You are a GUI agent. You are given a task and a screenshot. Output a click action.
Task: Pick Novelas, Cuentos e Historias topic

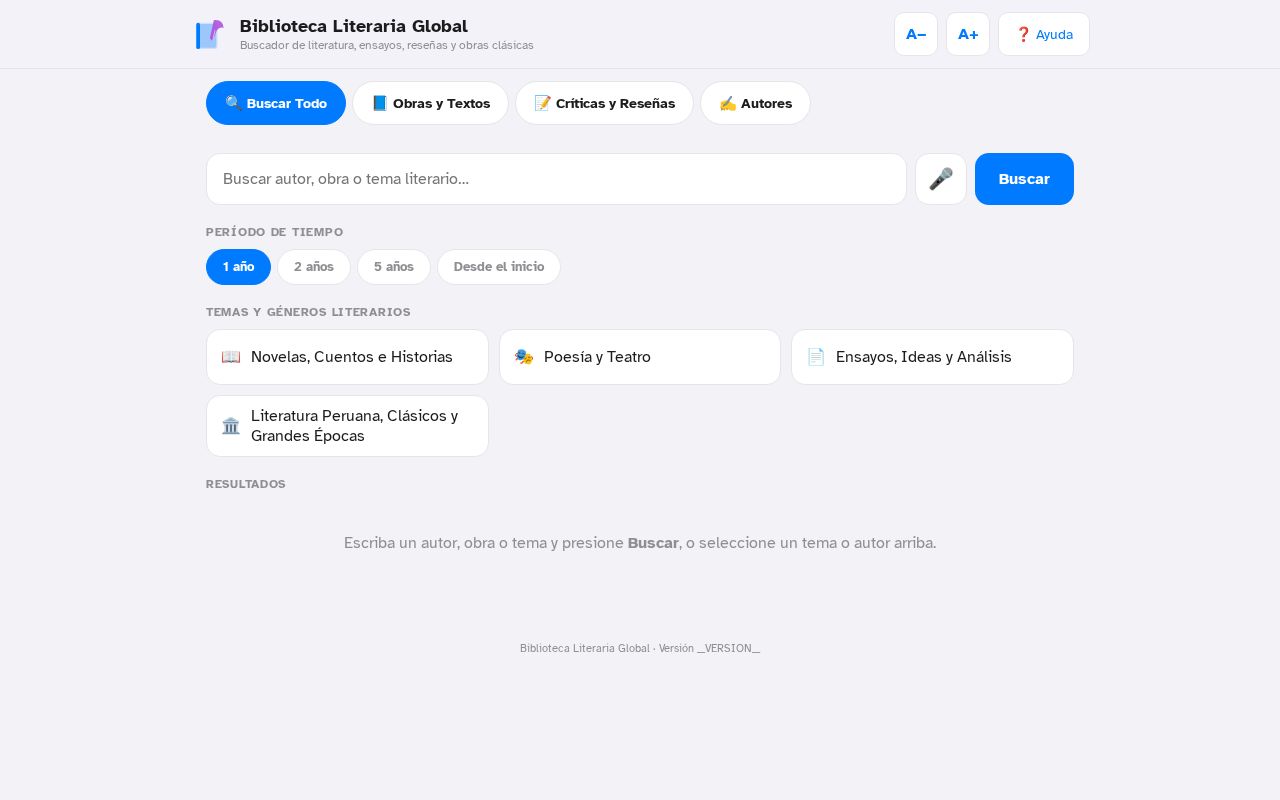point(347,357)
